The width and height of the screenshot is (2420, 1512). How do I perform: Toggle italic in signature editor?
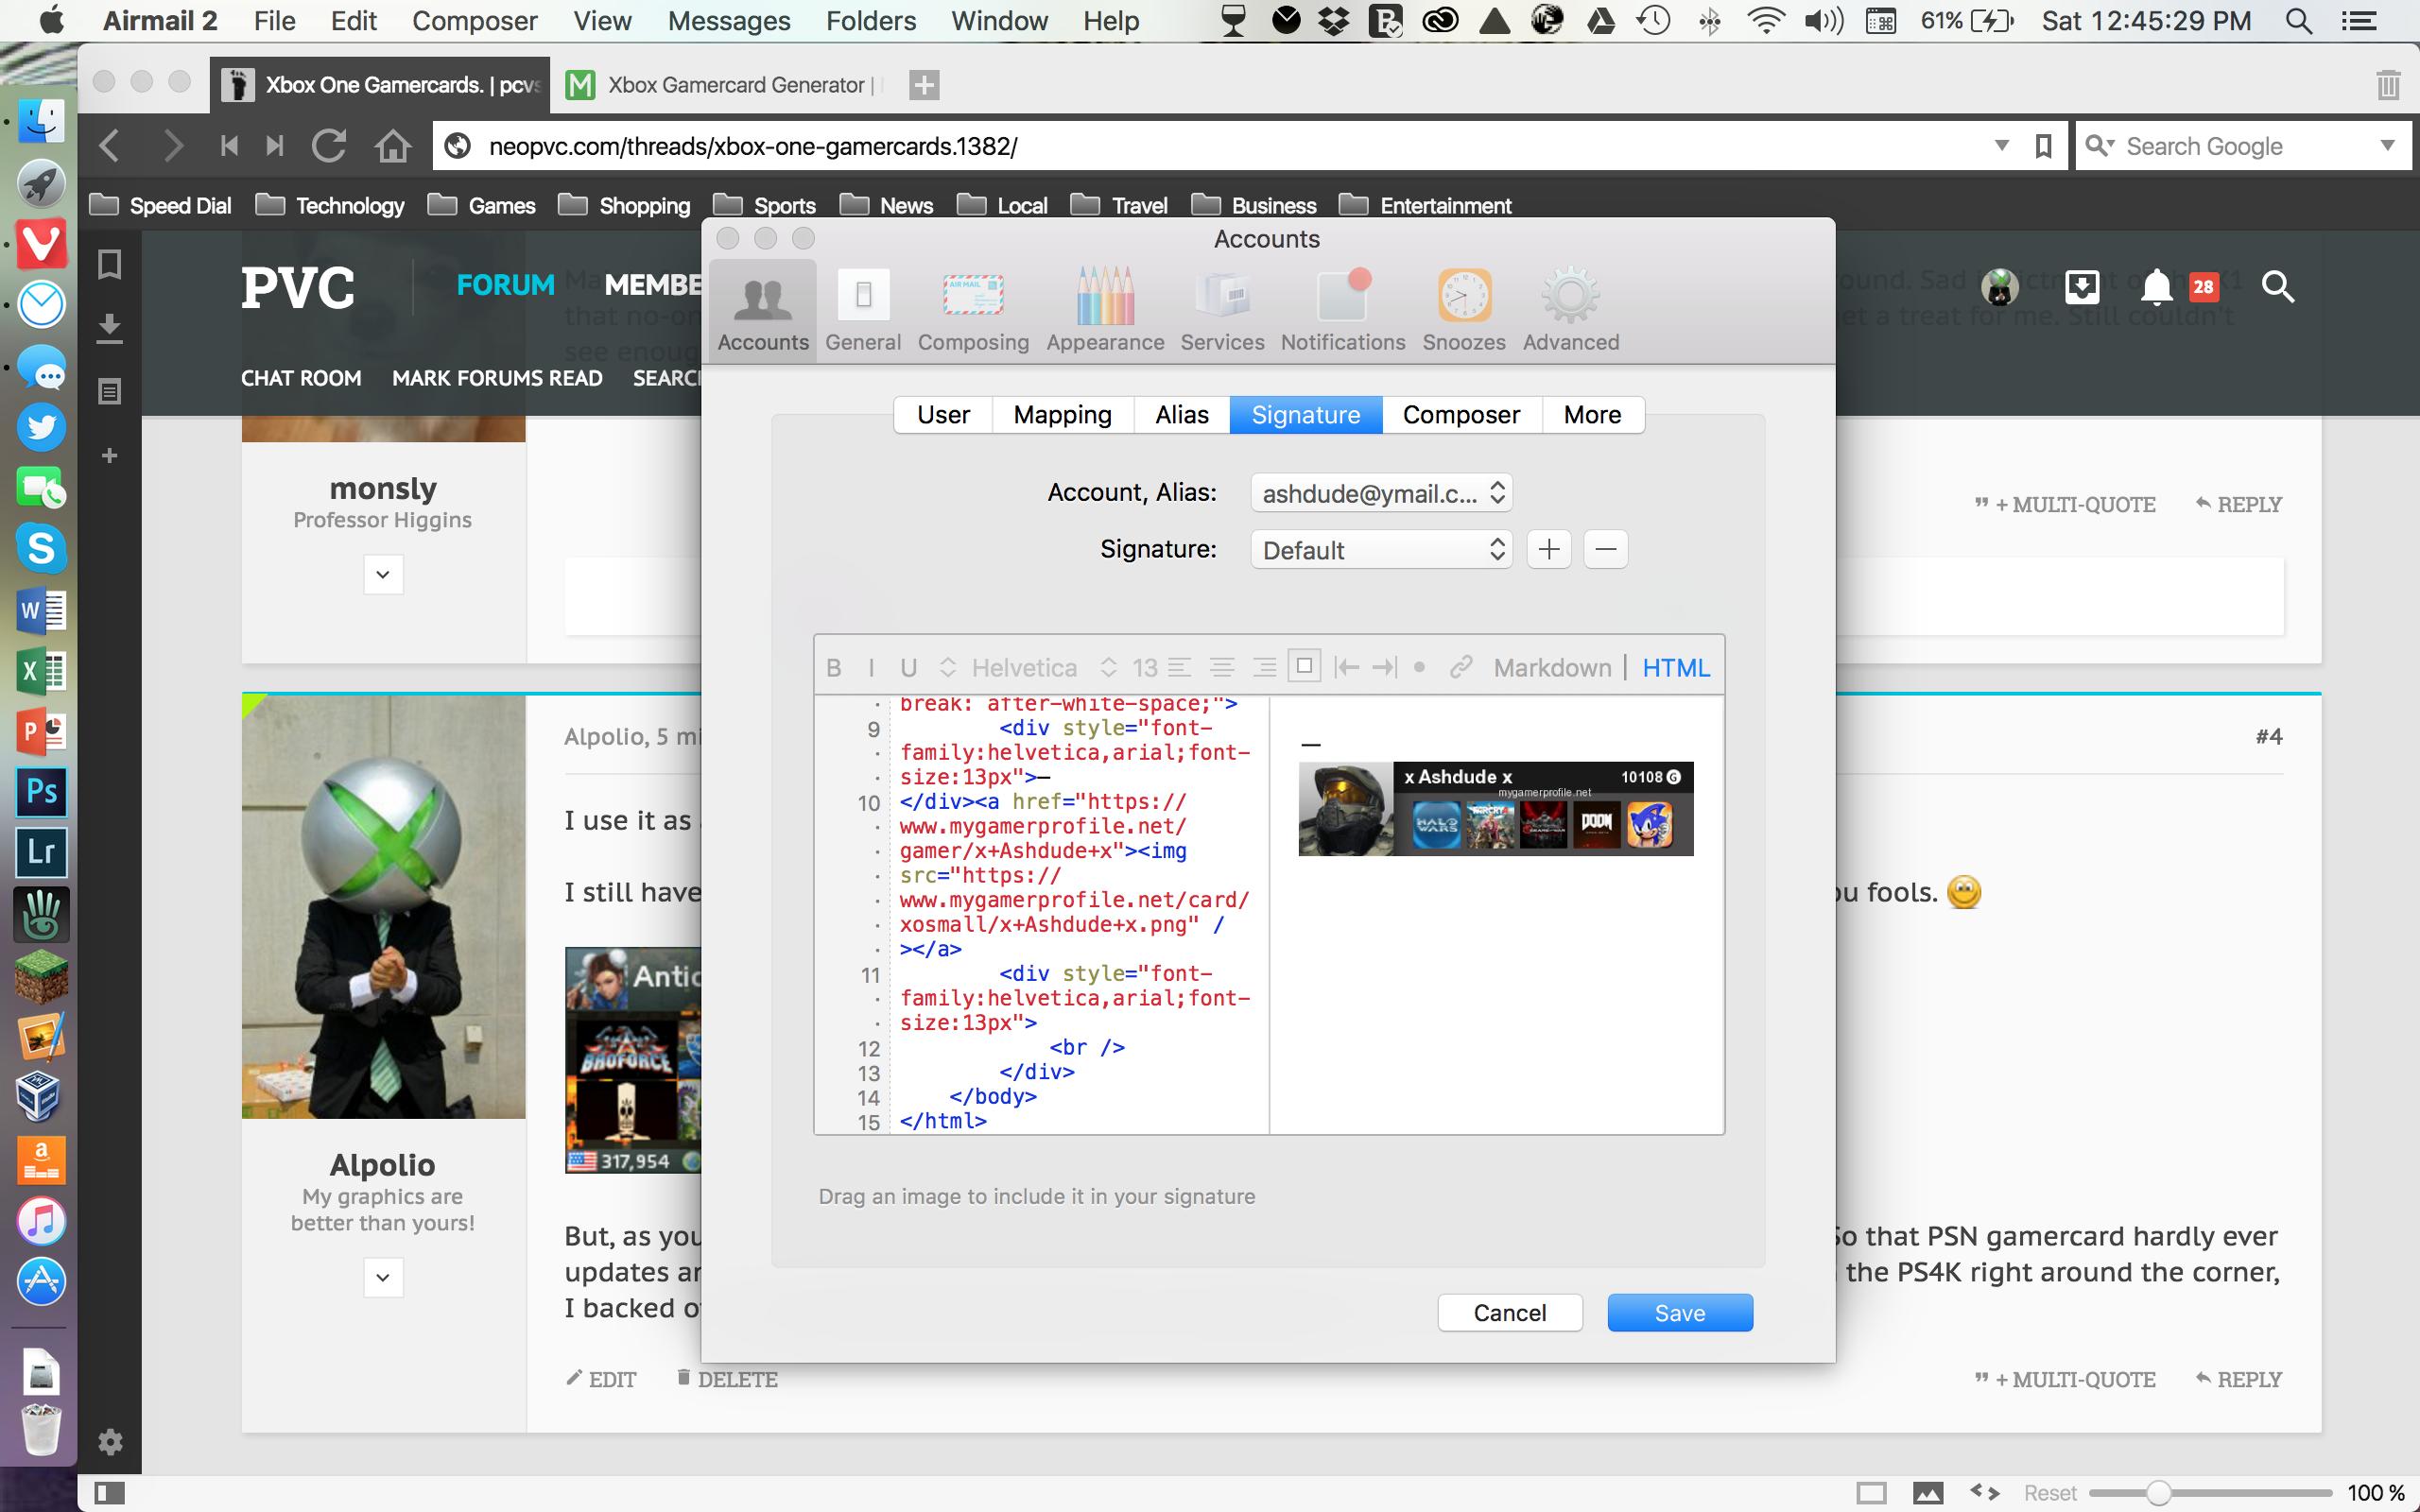(x=871, y=668)
